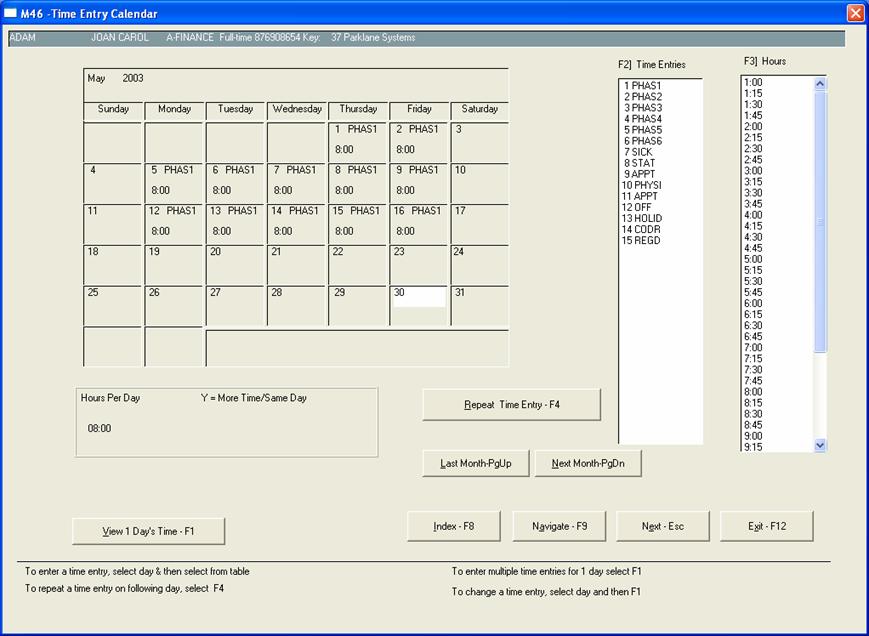
Task: Select 15 REGD time entry
Action: (641, 240)
